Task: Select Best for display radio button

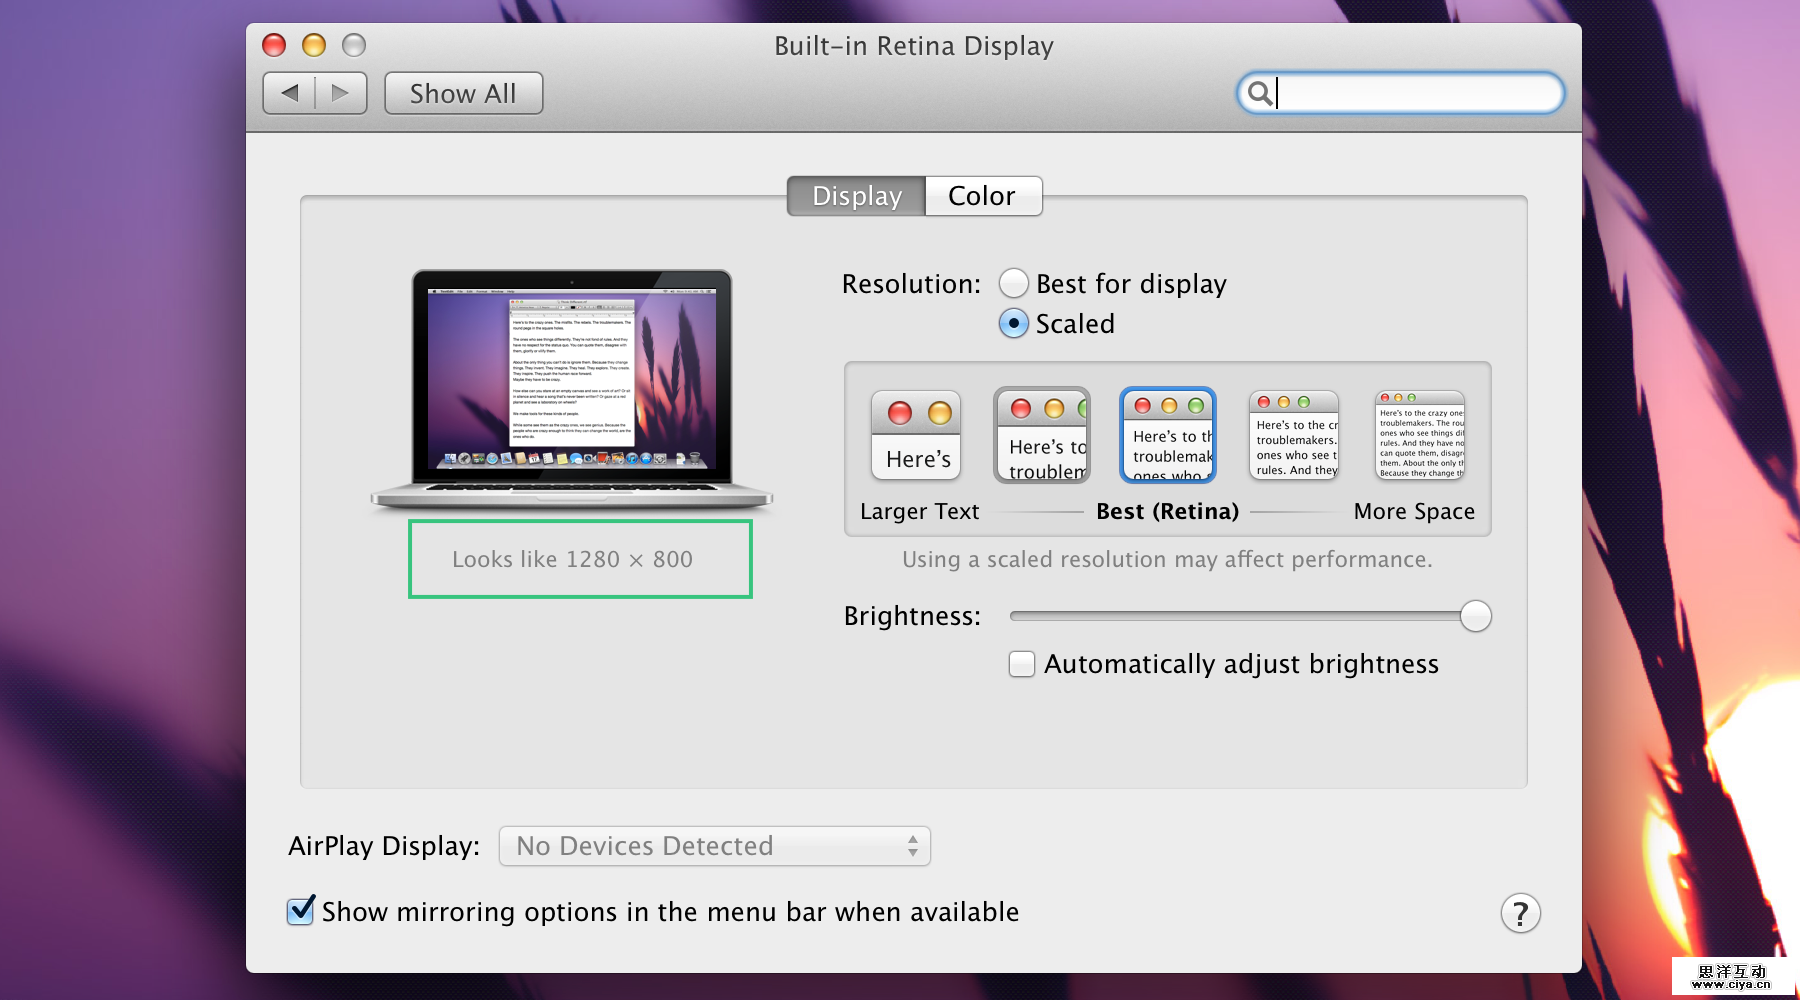Action: (1014, 284)
